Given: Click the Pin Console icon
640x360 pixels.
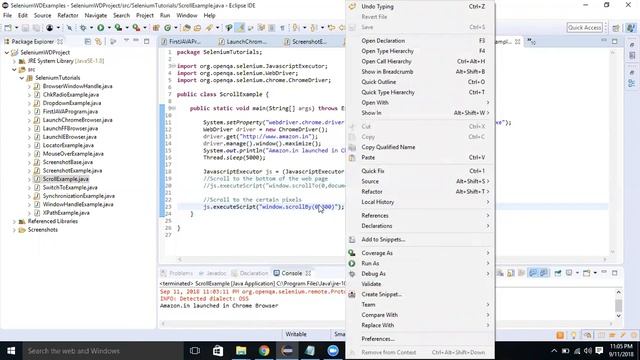Looking at the screenshot, I should coord(558,273).
